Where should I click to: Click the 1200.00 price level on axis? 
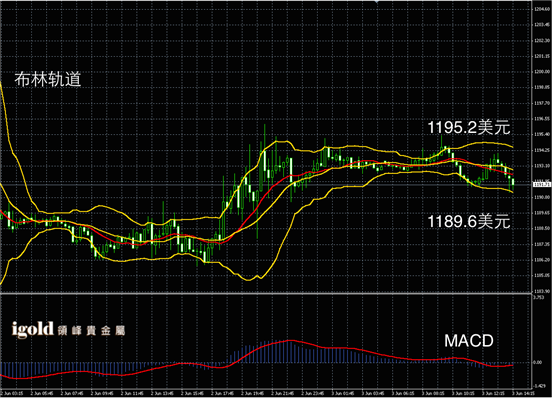click(x=542, y=72)
